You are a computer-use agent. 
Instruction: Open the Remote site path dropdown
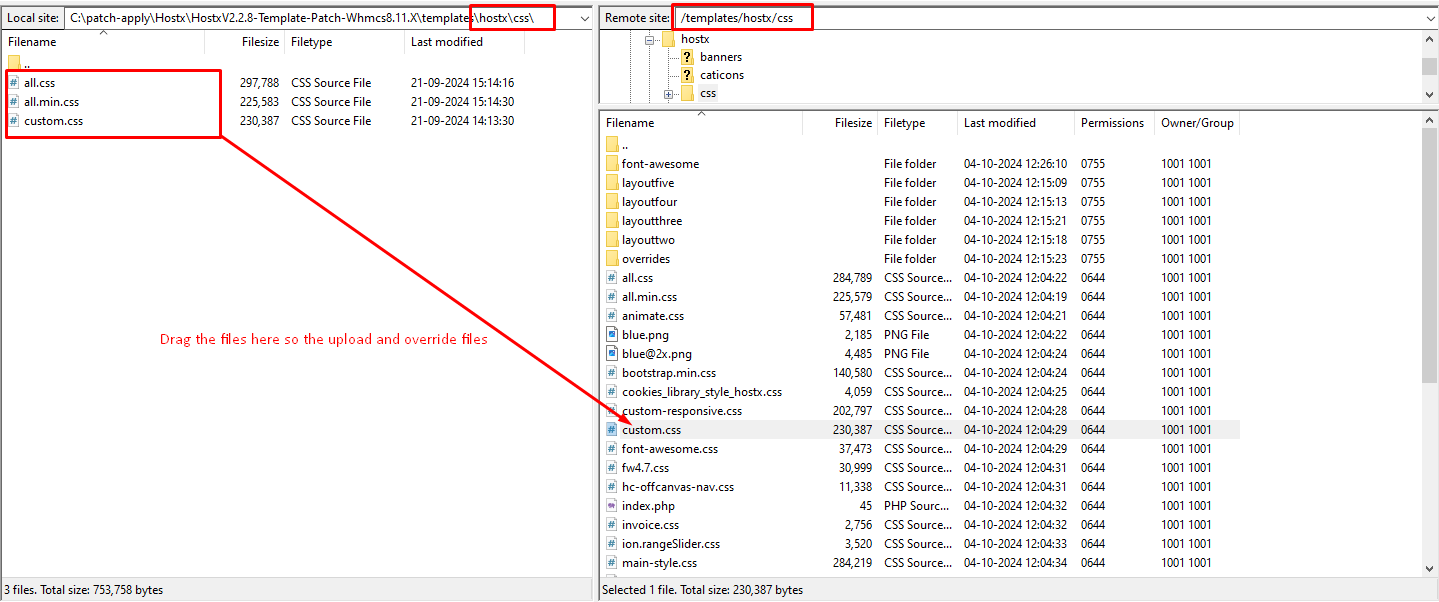tap(1429, 18)
